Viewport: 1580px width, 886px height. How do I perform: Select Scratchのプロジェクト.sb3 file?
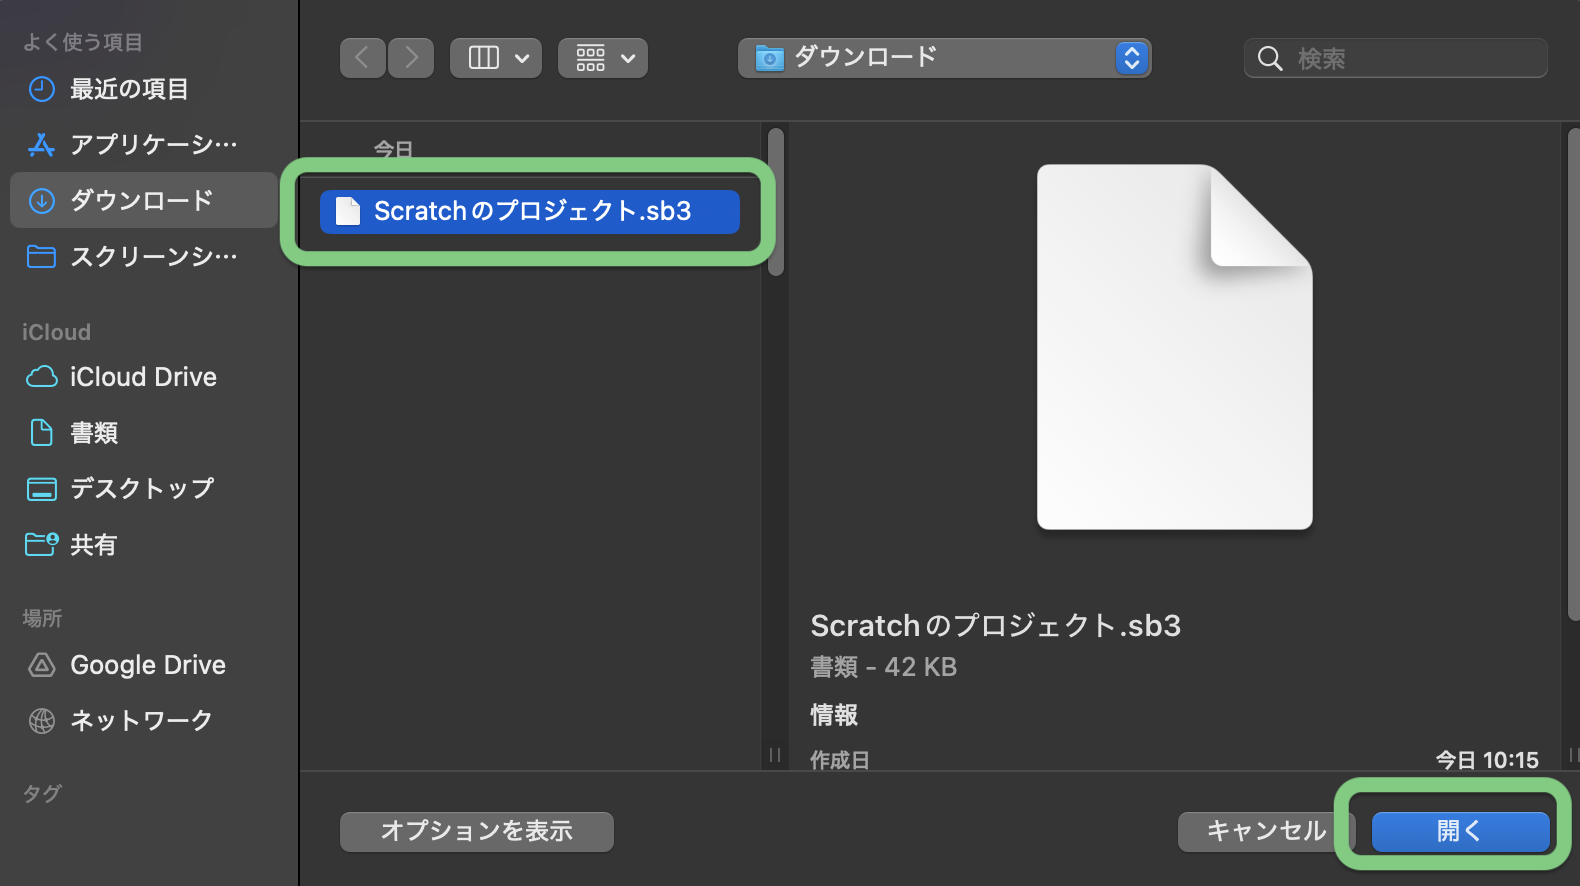pos(530,211)
